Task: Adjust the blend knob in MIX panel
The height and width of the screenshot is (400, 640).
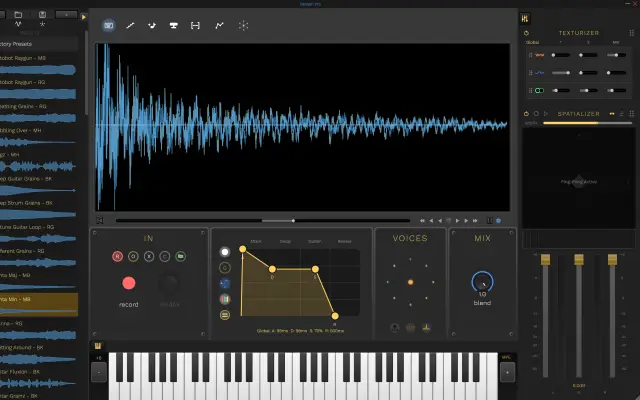Action: (x=482, y=282)
